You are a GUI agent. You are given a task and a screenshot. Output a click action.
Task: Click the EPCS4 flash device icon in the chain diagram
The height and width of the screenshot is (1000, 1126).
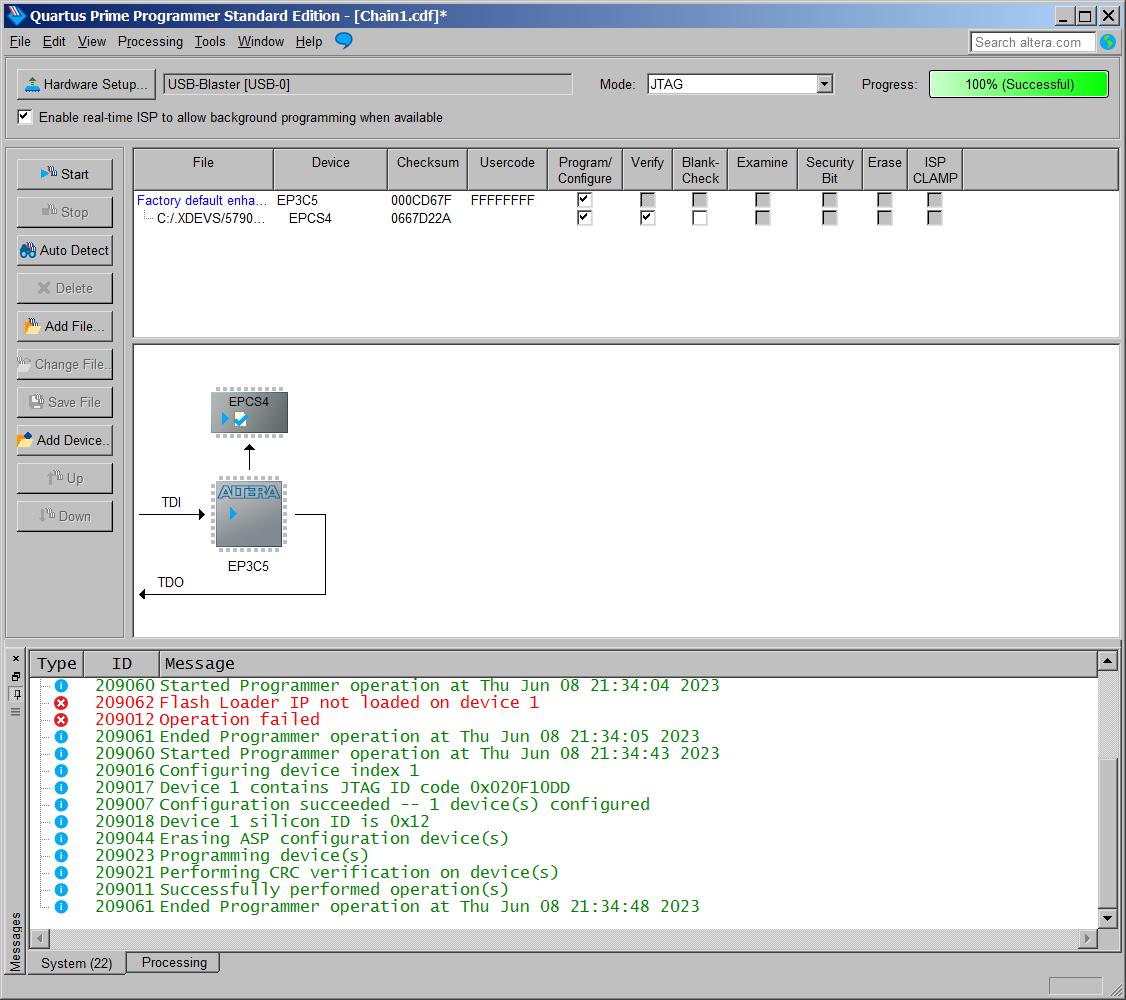[x=249, y=412]
